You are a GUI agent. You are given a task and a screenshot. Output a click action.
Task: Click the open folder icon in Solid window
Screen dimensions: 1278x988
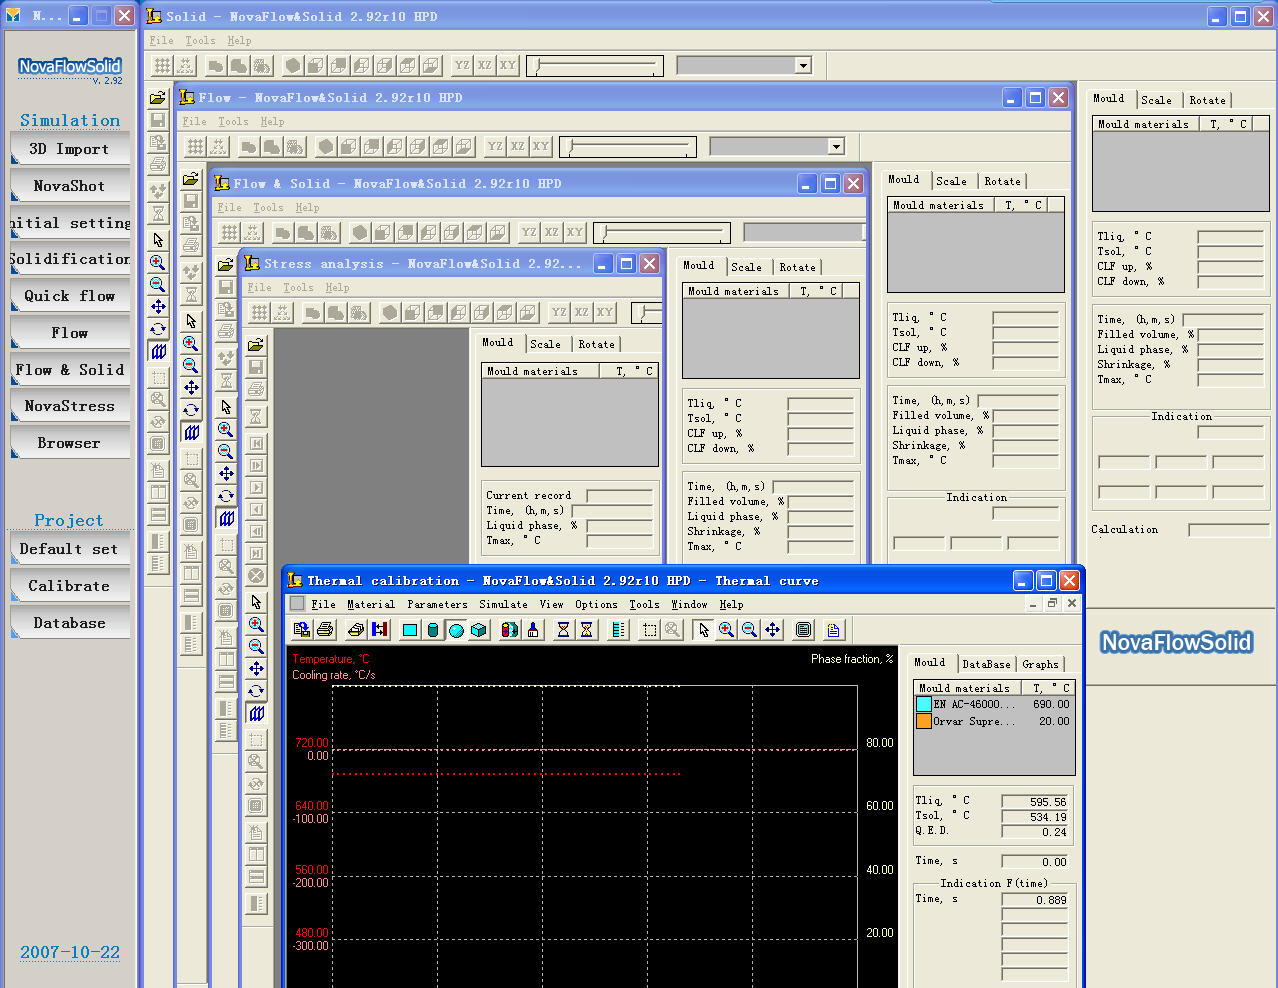(x=158, y=98)
